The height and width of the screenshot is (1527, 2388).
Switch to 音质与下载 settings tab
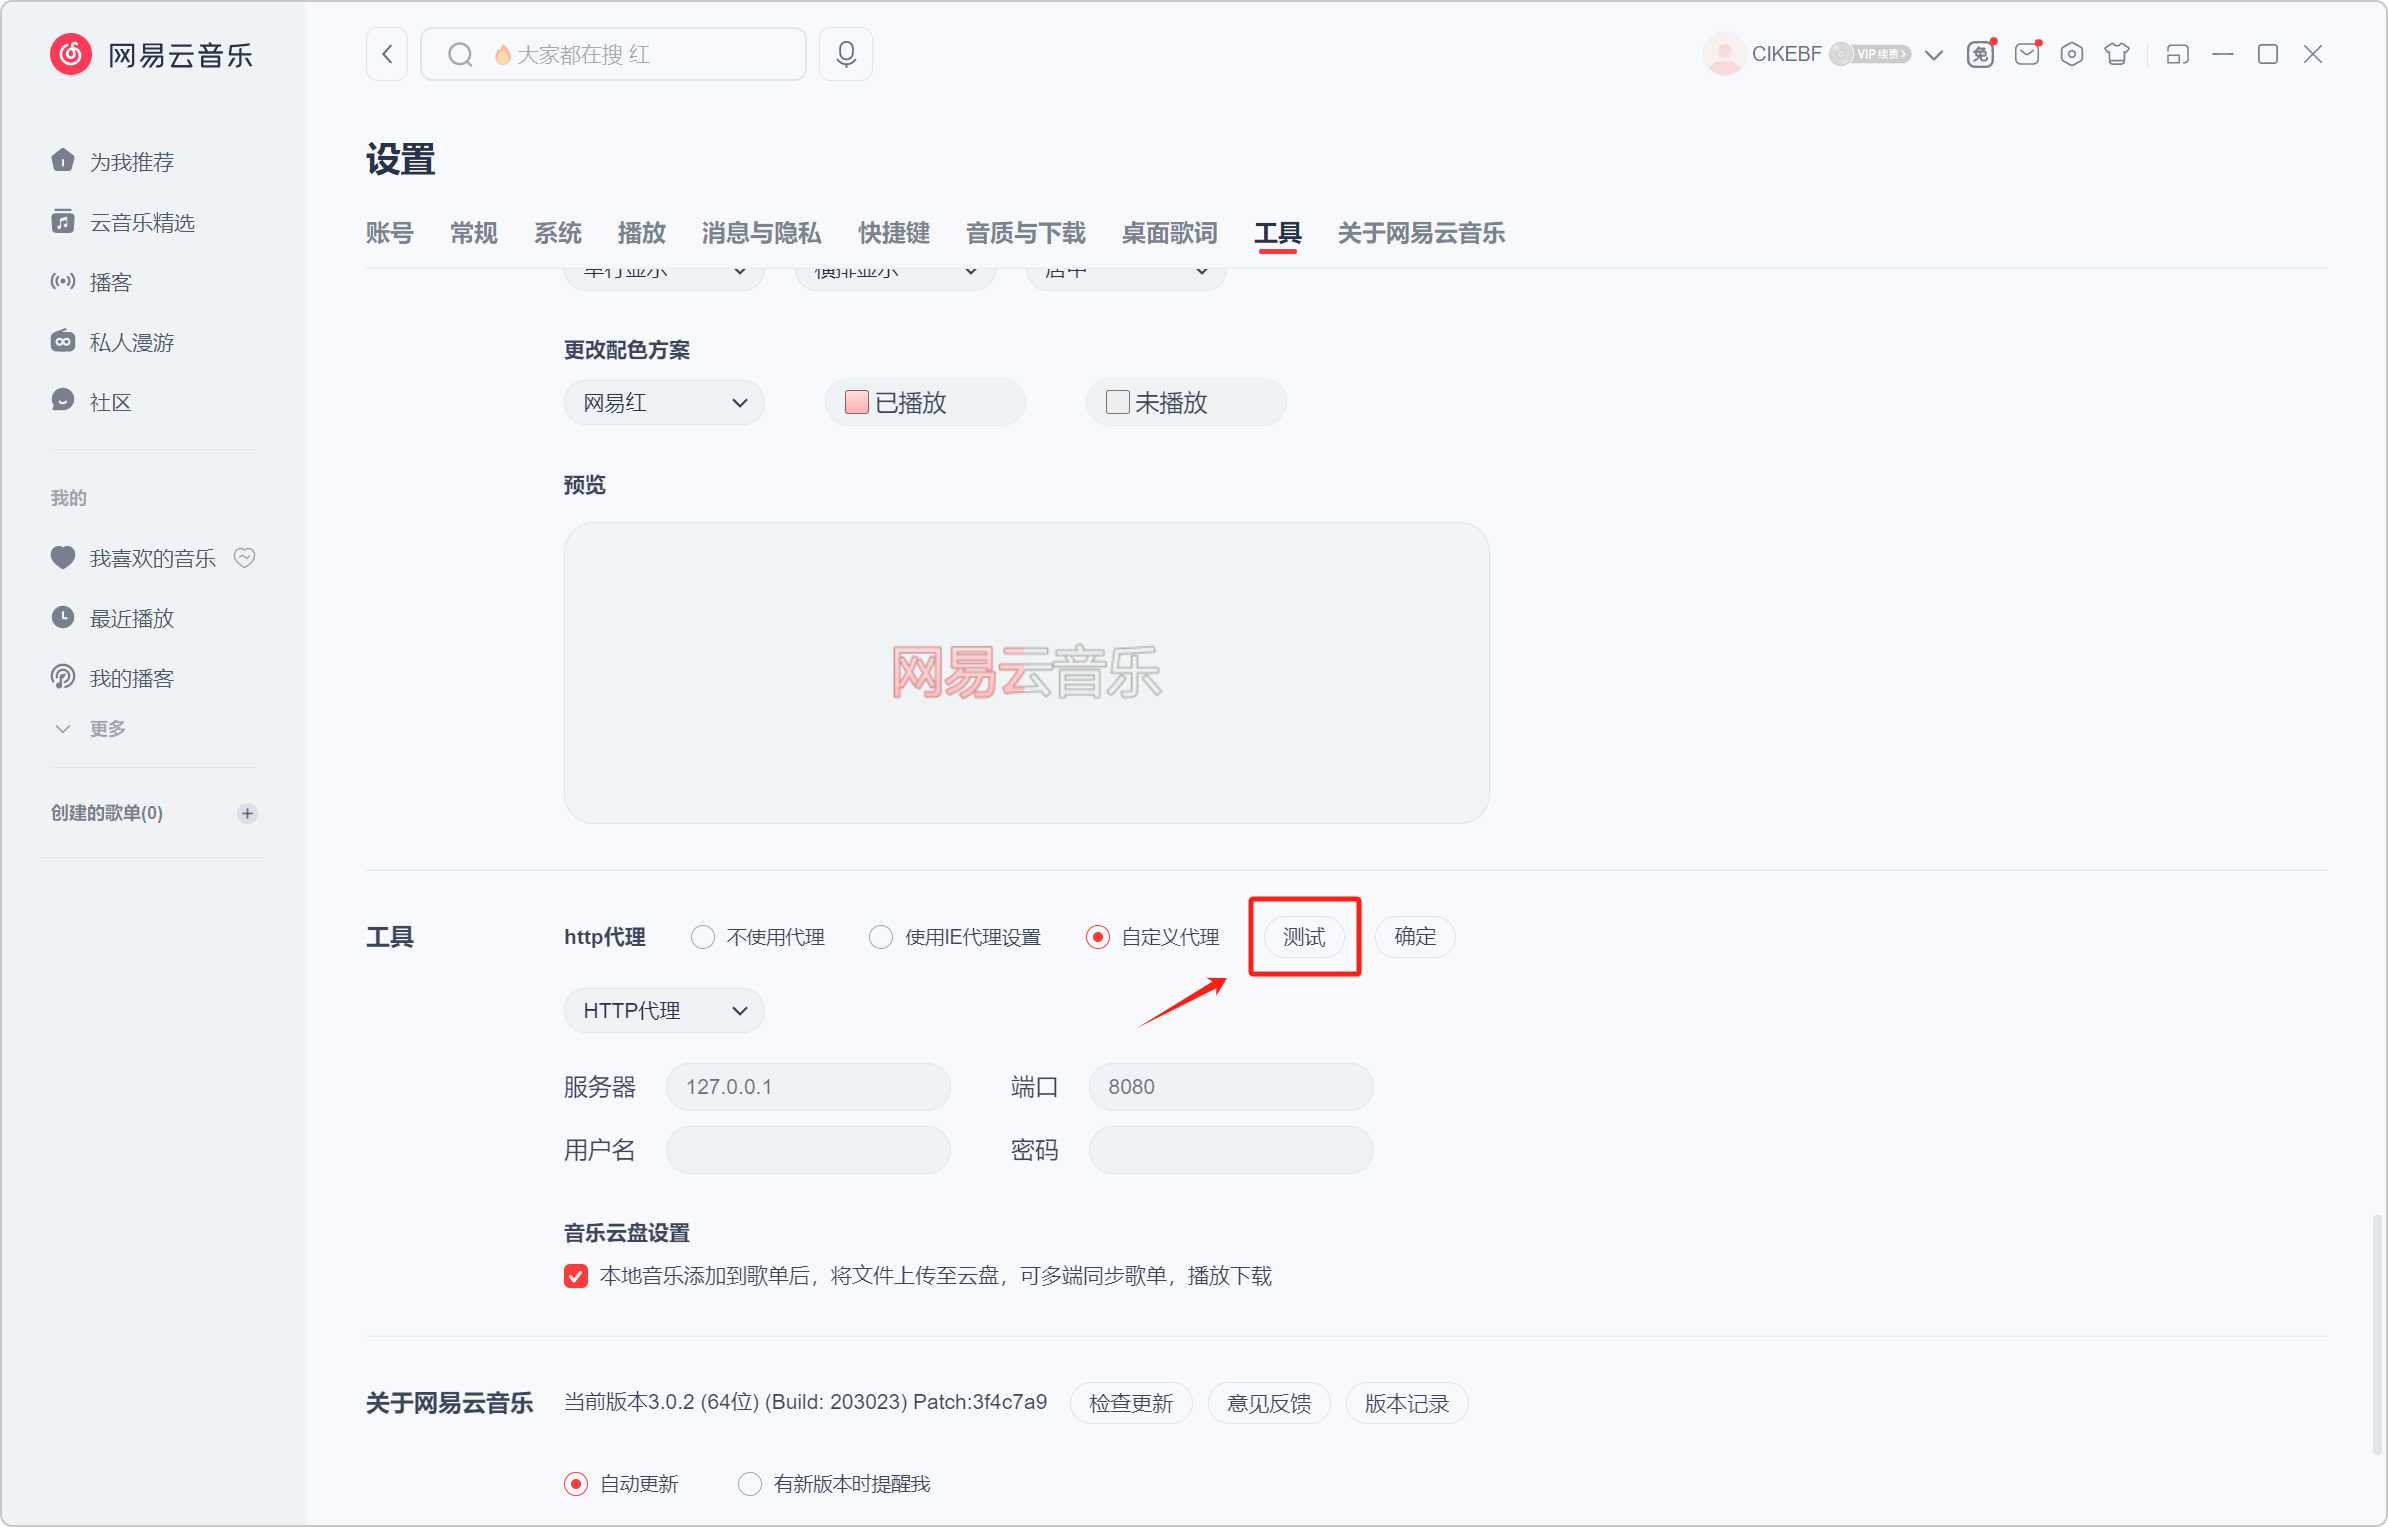coord(1026,233)
